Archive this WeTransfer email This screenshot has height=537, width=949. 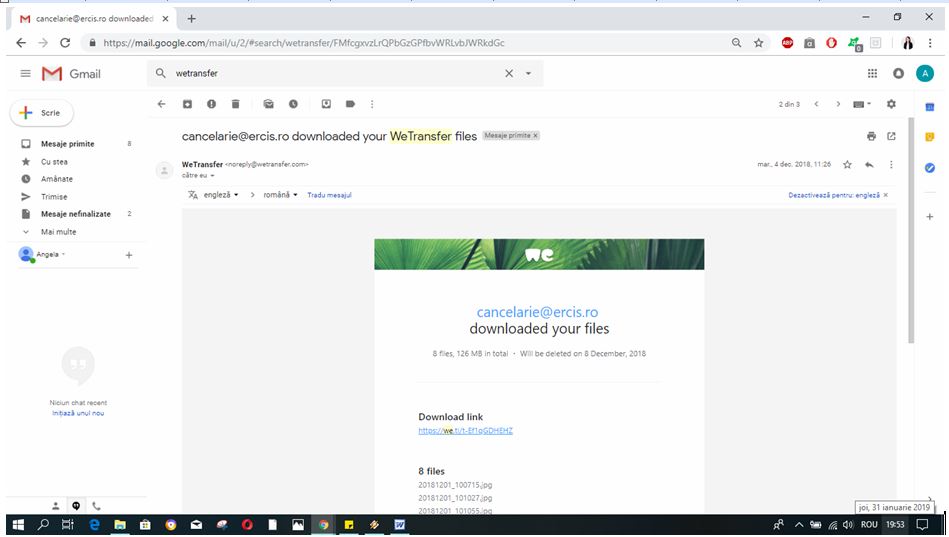[x=187, y=104]
